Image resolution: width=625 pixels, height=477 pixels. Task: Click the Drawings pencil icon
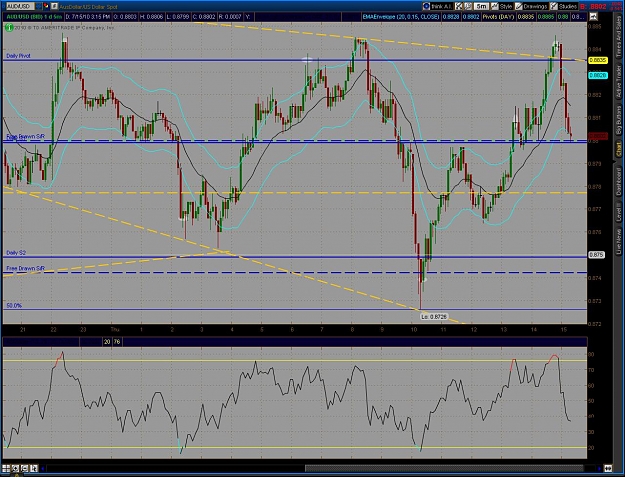(519, 6)
